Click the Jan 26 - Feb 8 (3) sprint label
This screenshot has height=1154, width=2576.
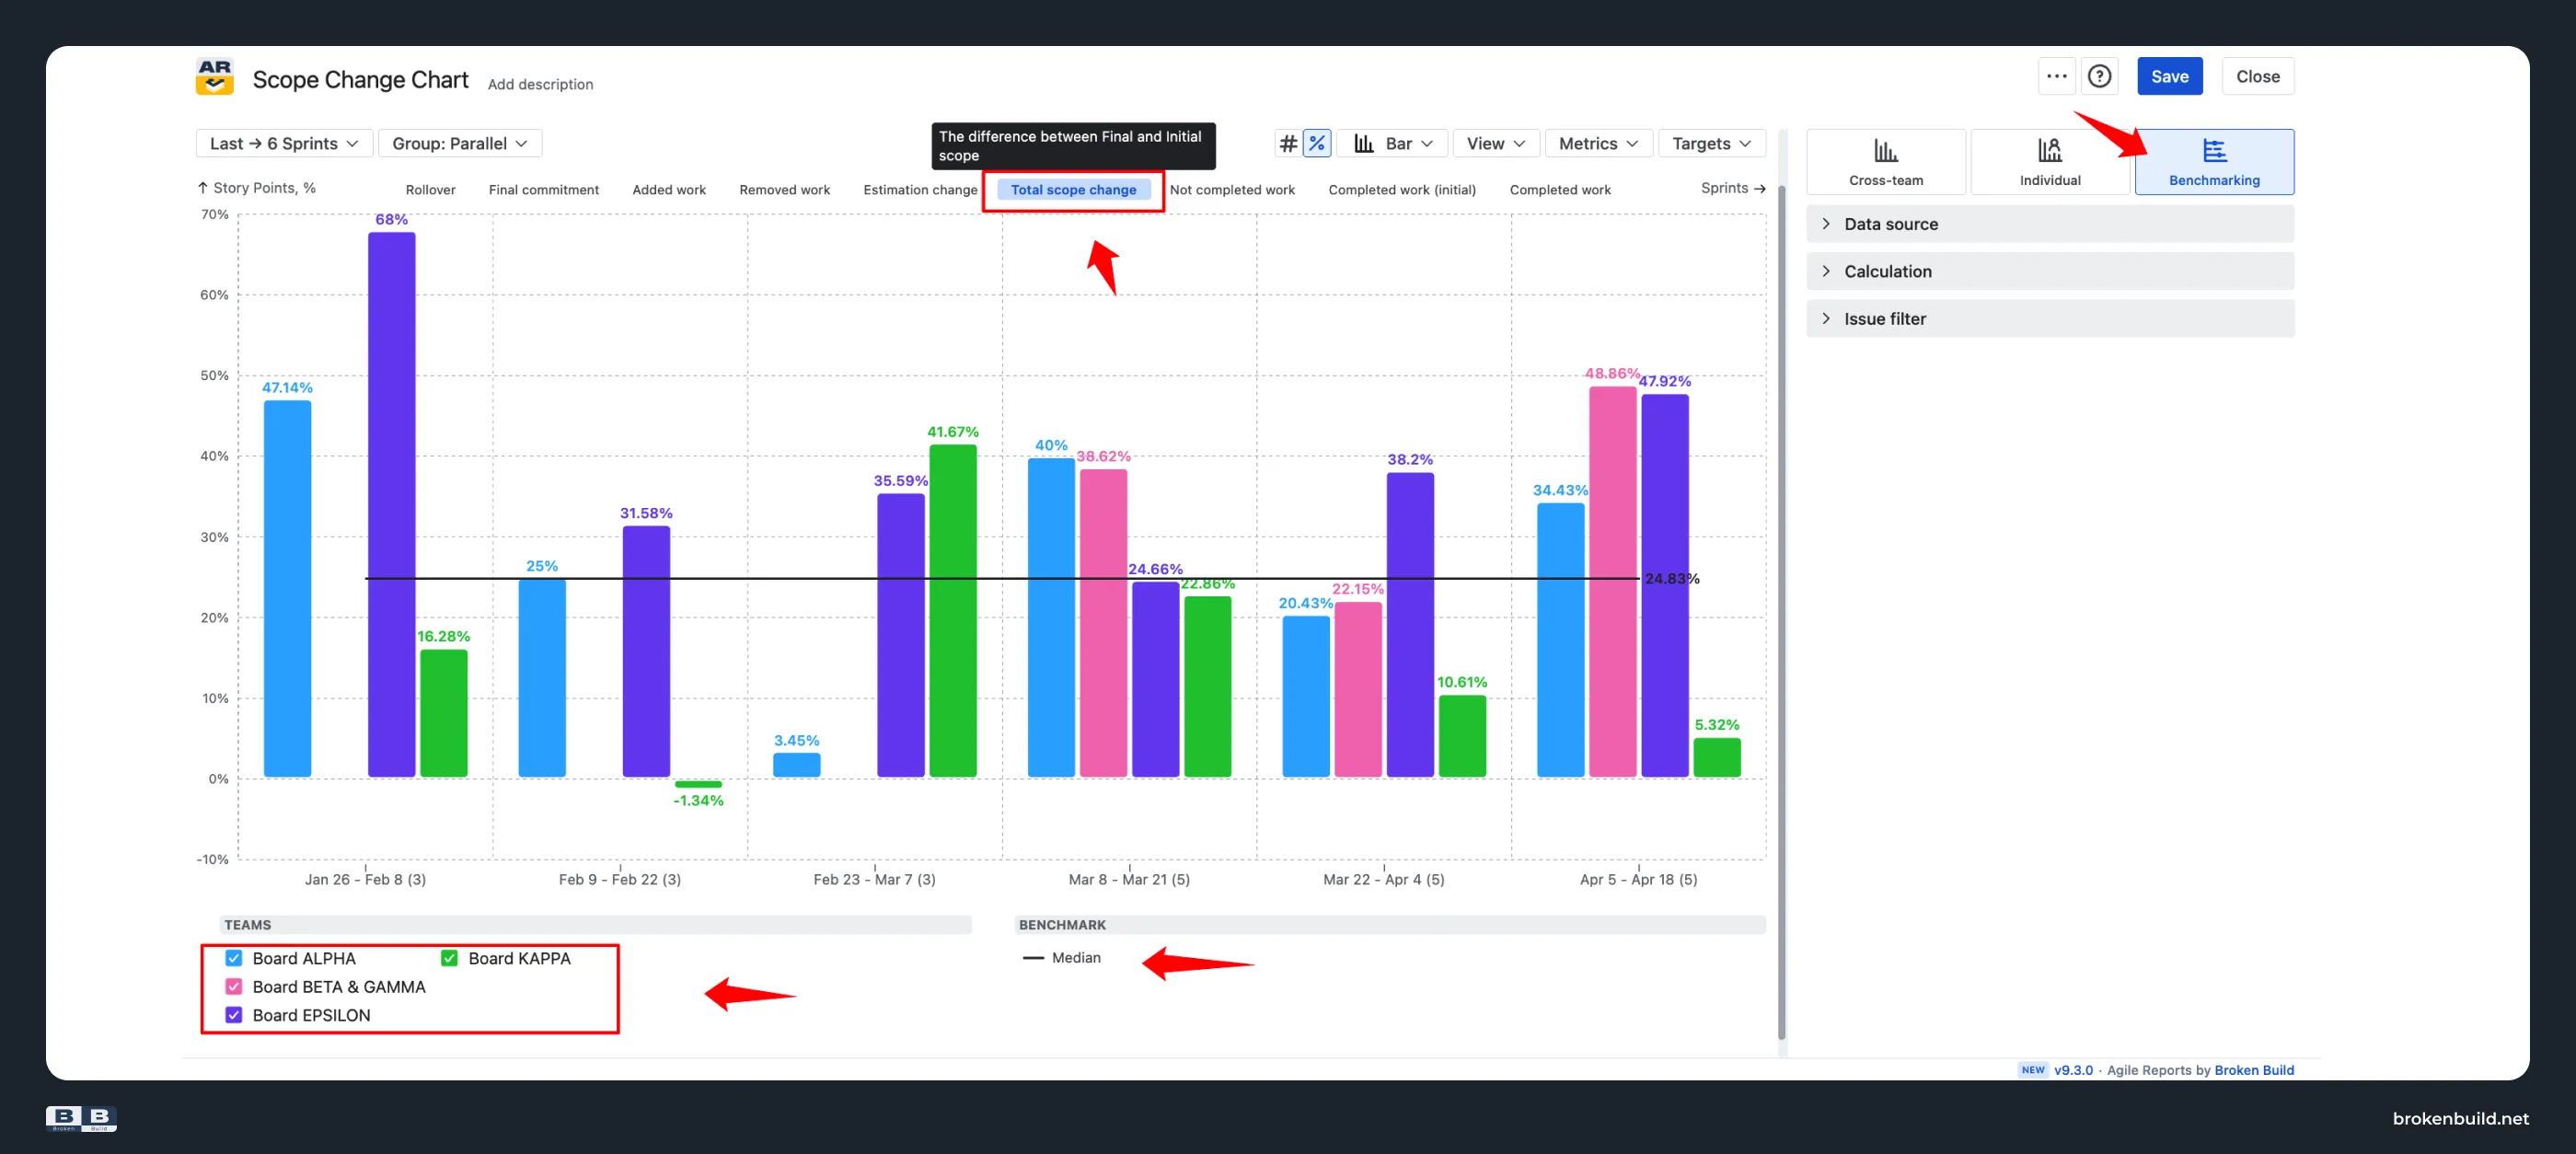tap(365, 879)
